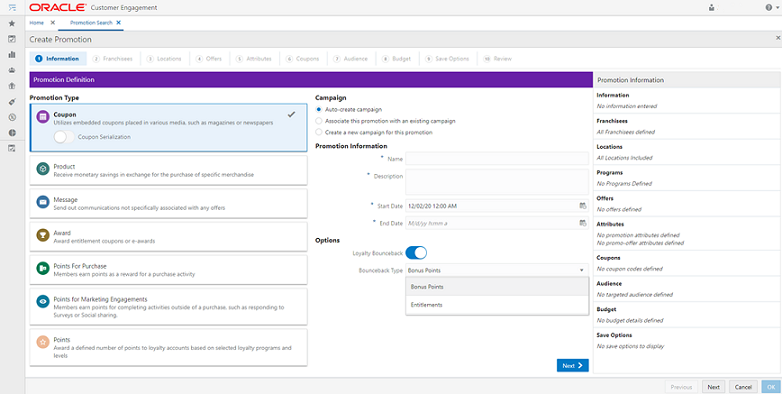Select the Award trophy icon

(42, 235)
